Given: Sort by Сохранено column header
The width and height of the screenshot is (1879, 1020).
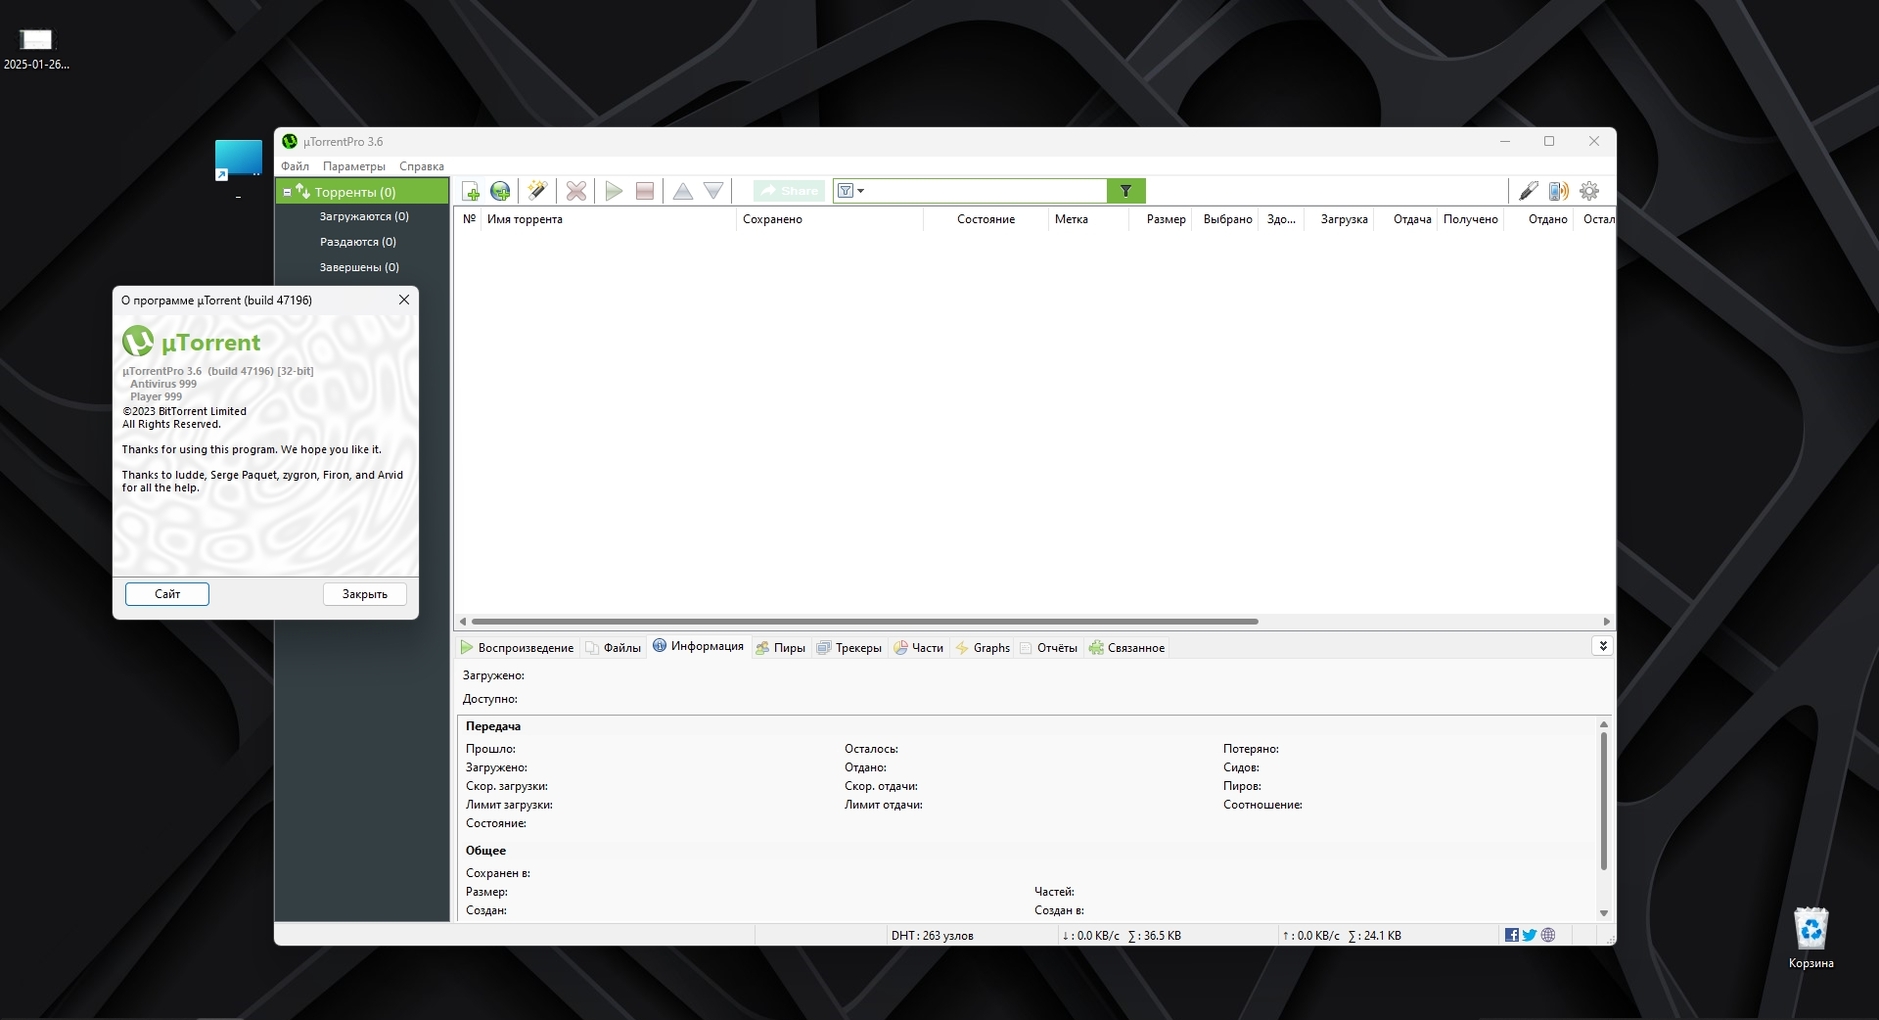Looking at the screenshot, I should click(829, 219).
